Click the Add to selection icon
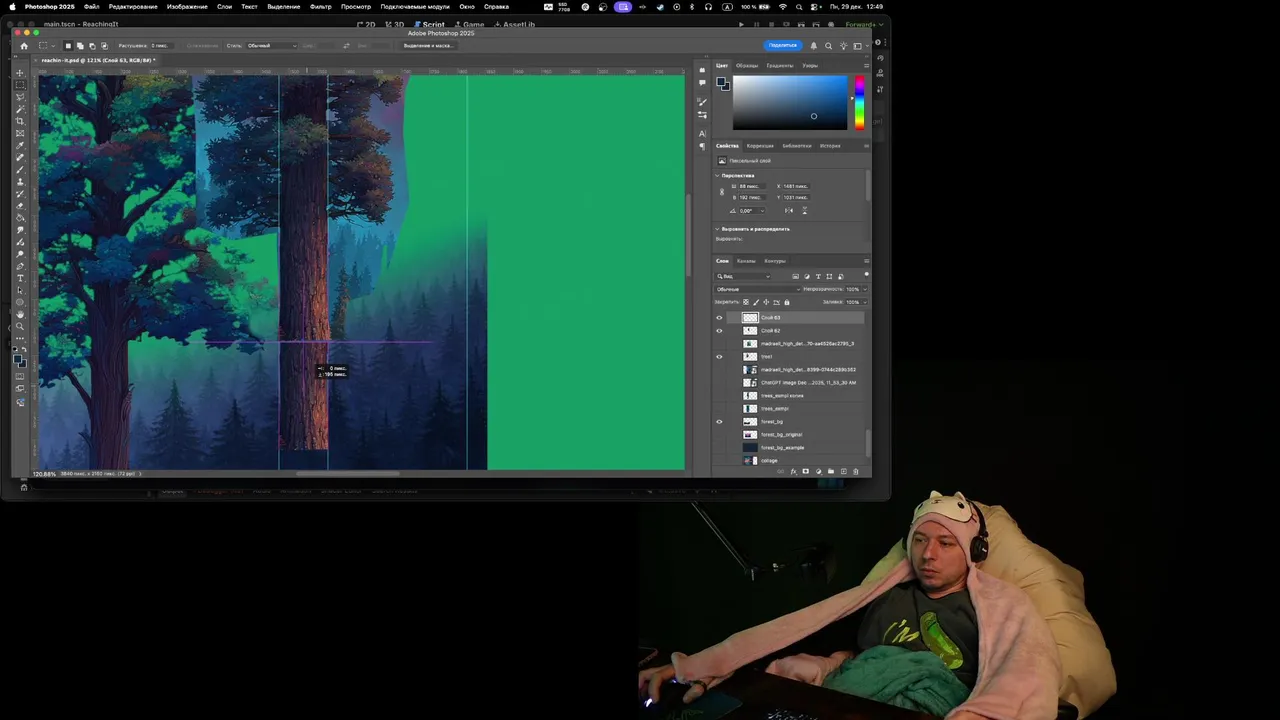Screen dimensions: 1280x720 click(80, 45)
